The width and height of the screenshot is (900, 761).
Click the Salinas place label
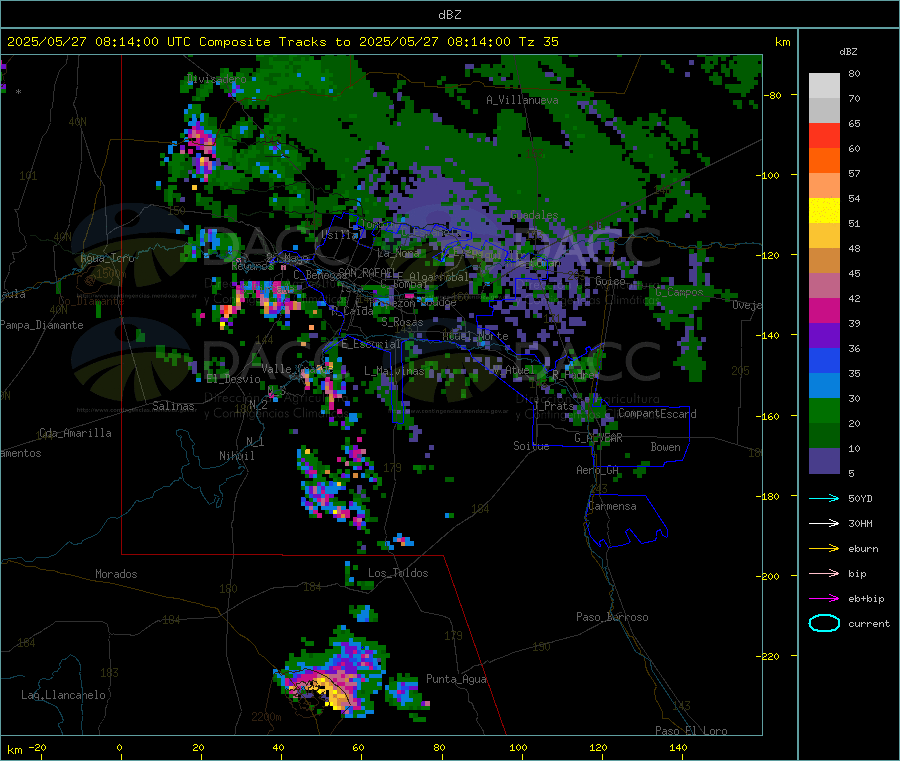pos(173,406)
